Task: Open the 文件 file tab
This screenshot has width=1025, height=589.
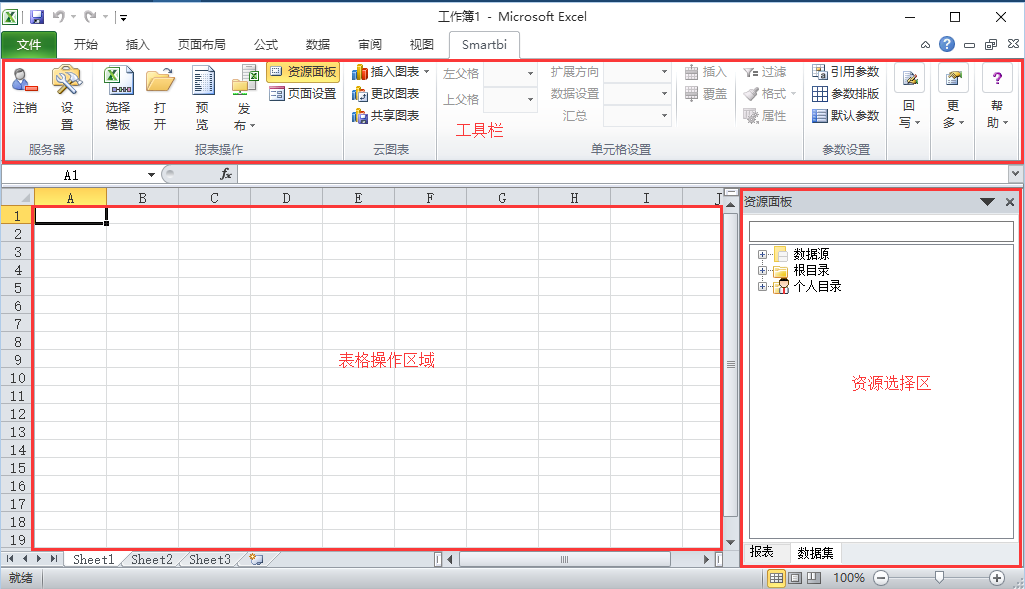Action: point(29,44)
